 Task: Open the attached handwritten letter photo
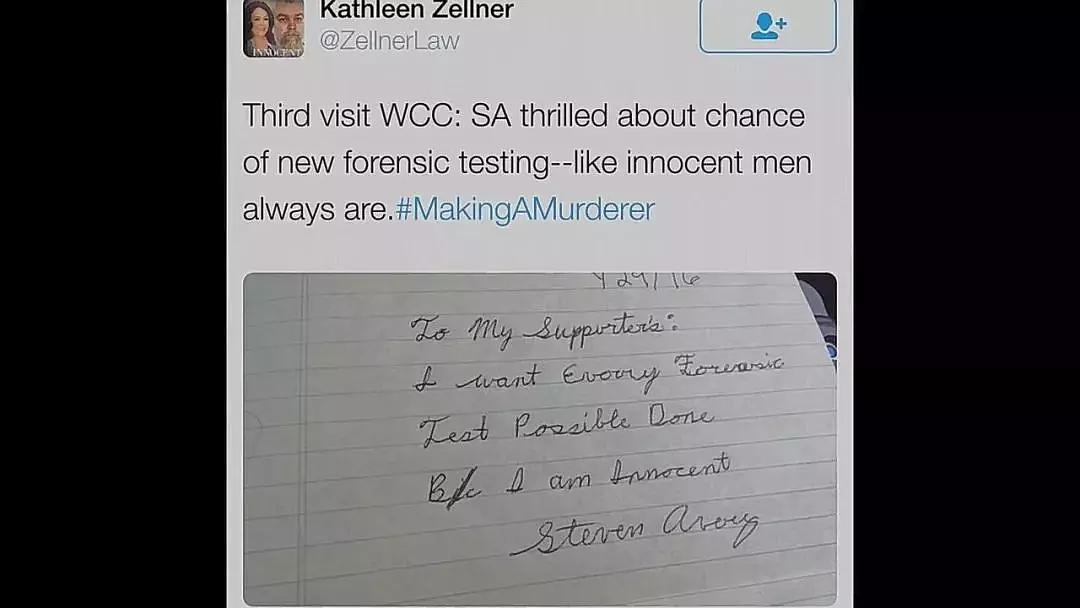pos(540,439)
